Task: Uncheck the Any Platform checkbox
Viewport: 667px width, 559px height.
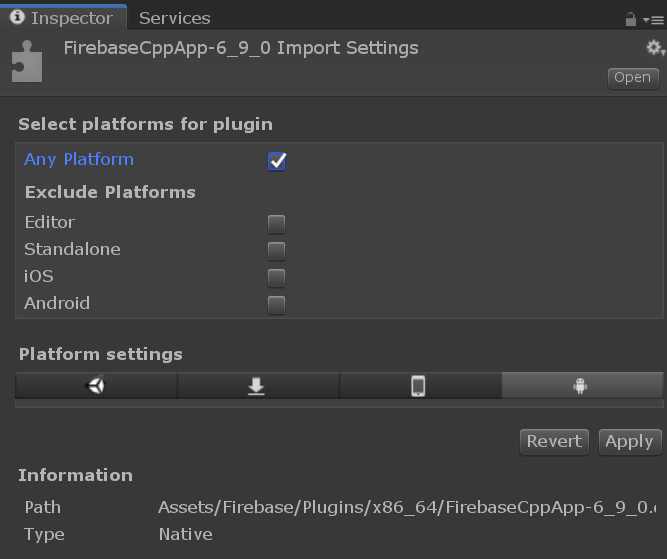Action: pos(276,161)
